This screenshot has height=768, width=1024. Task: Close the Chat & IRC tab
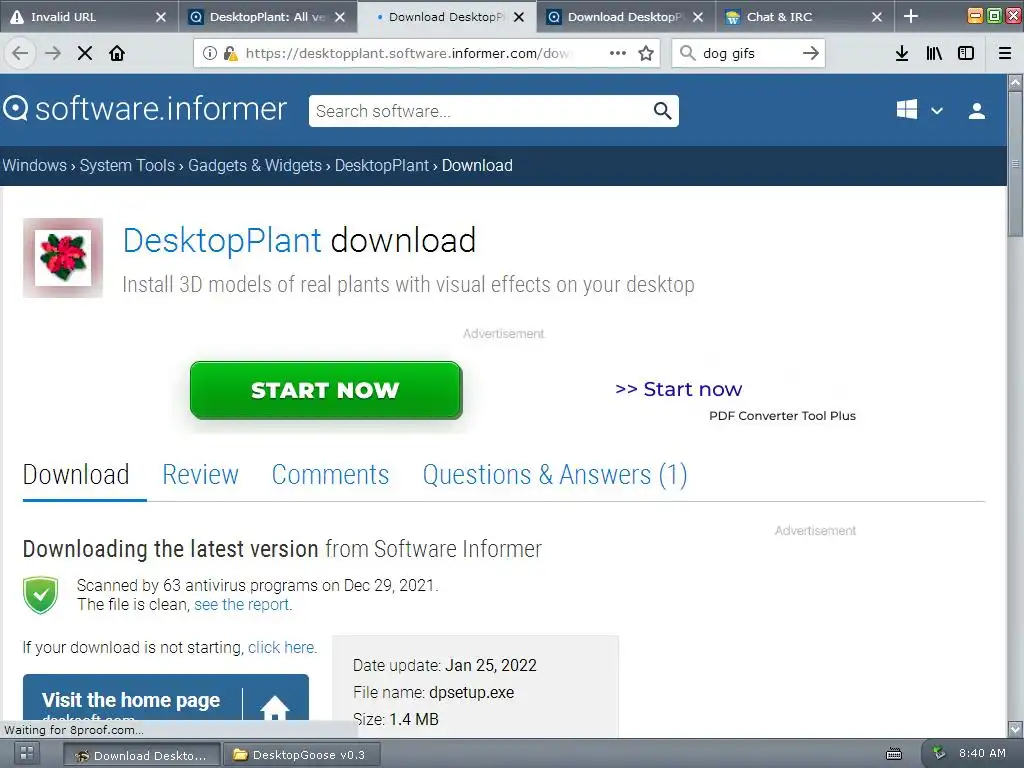coord(876,17)
